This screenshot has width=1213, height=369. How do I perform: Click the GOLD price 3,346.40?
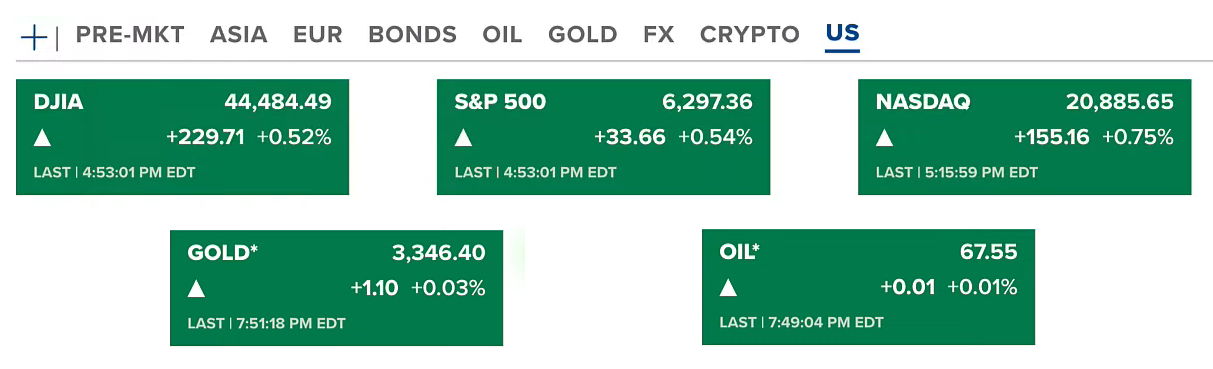point(438,253)
